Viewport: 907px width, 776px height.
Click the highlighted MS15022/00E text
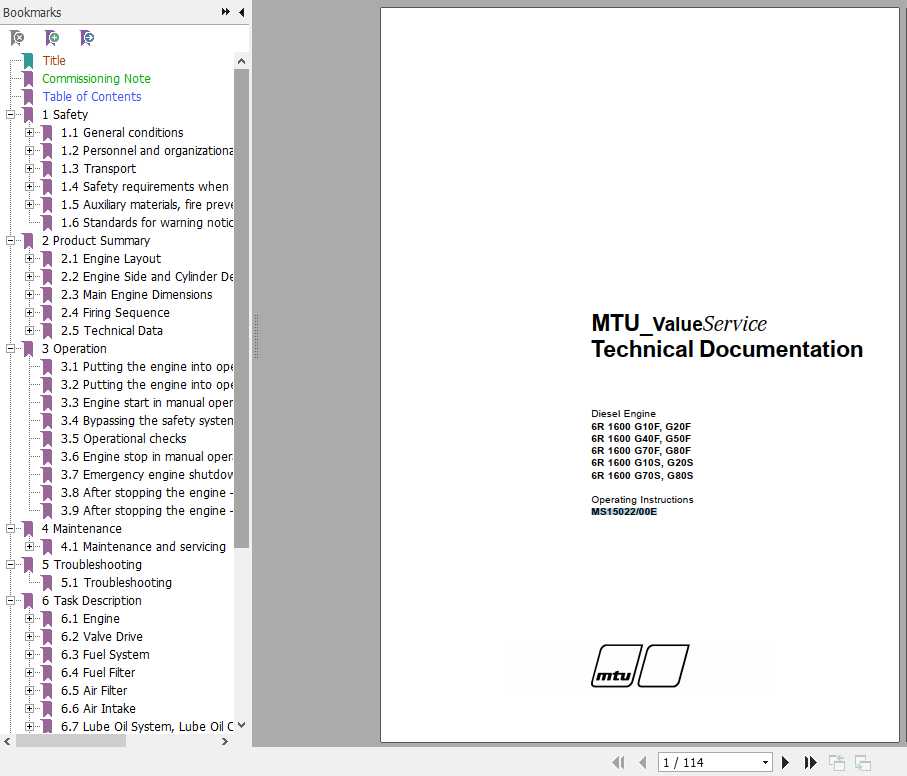624,511
